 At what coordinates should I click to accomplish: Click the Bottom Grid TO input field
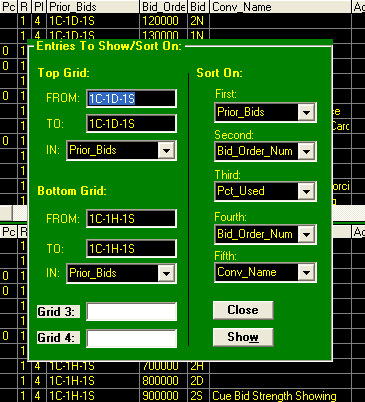pos(131,249)
